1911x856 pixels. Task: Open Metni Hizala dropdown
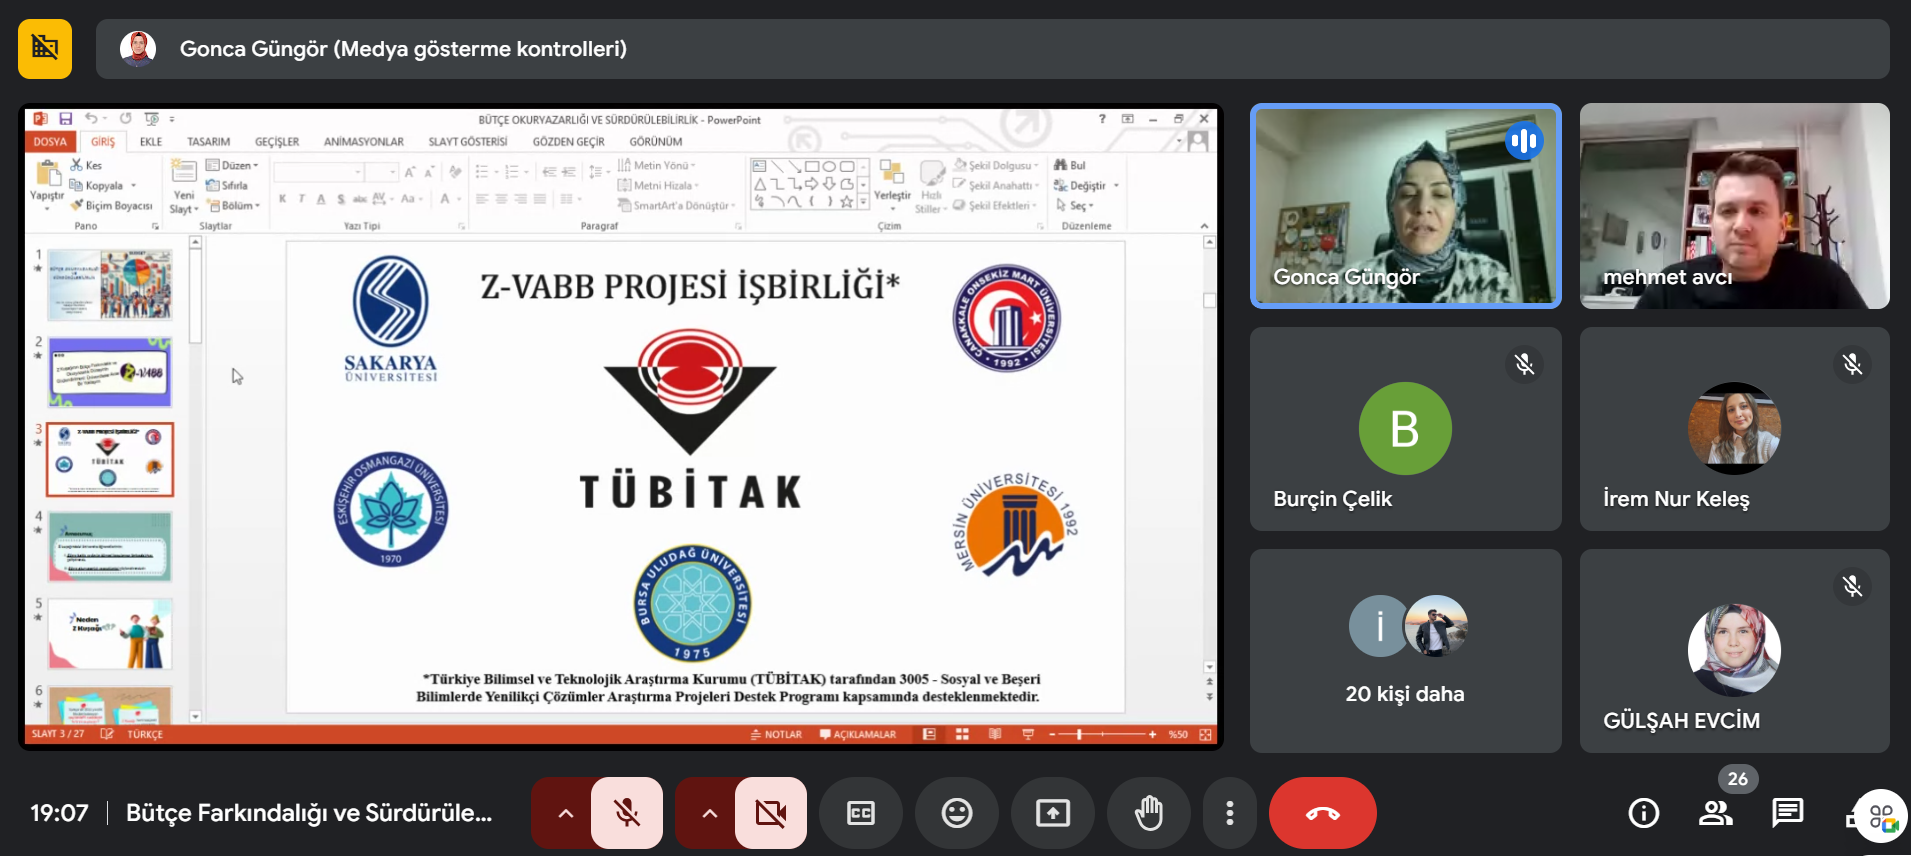point(658,185)
